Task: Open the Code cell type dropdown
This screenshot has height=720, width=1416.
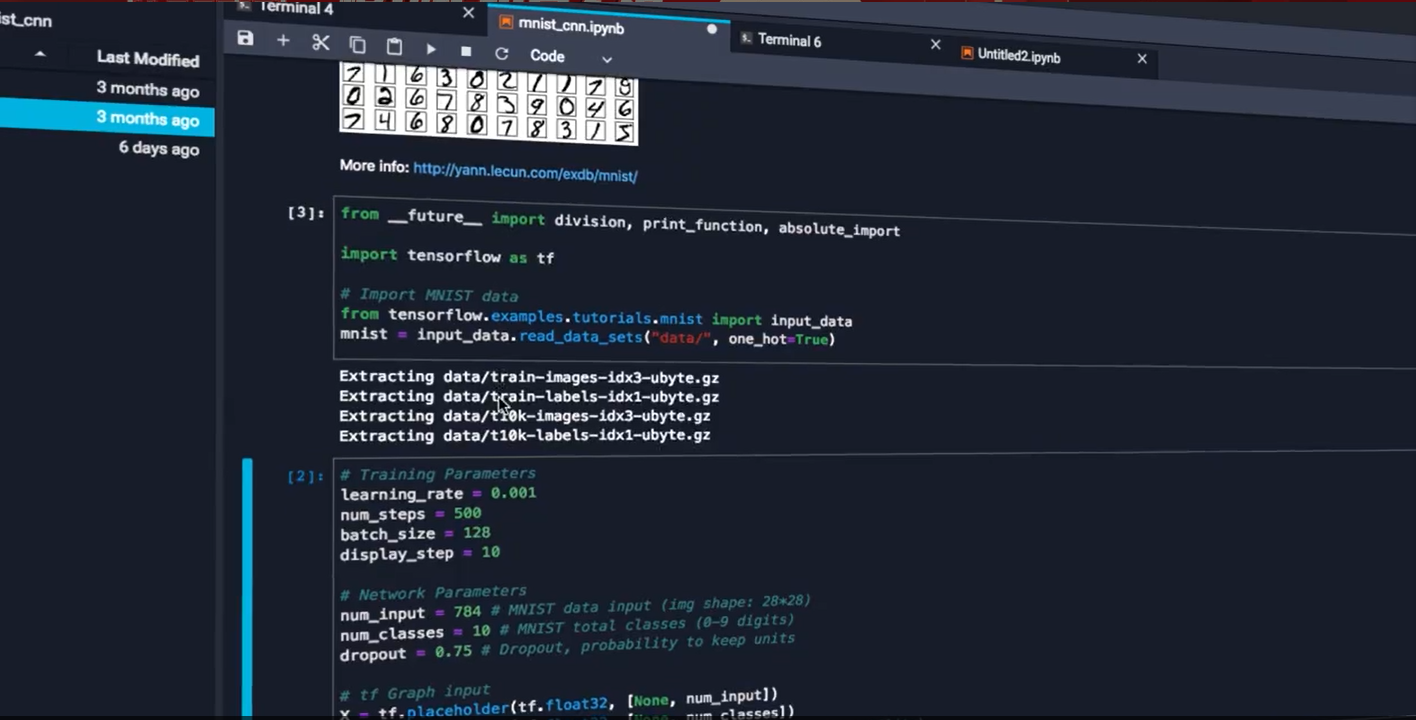Action: click(570, 57)
